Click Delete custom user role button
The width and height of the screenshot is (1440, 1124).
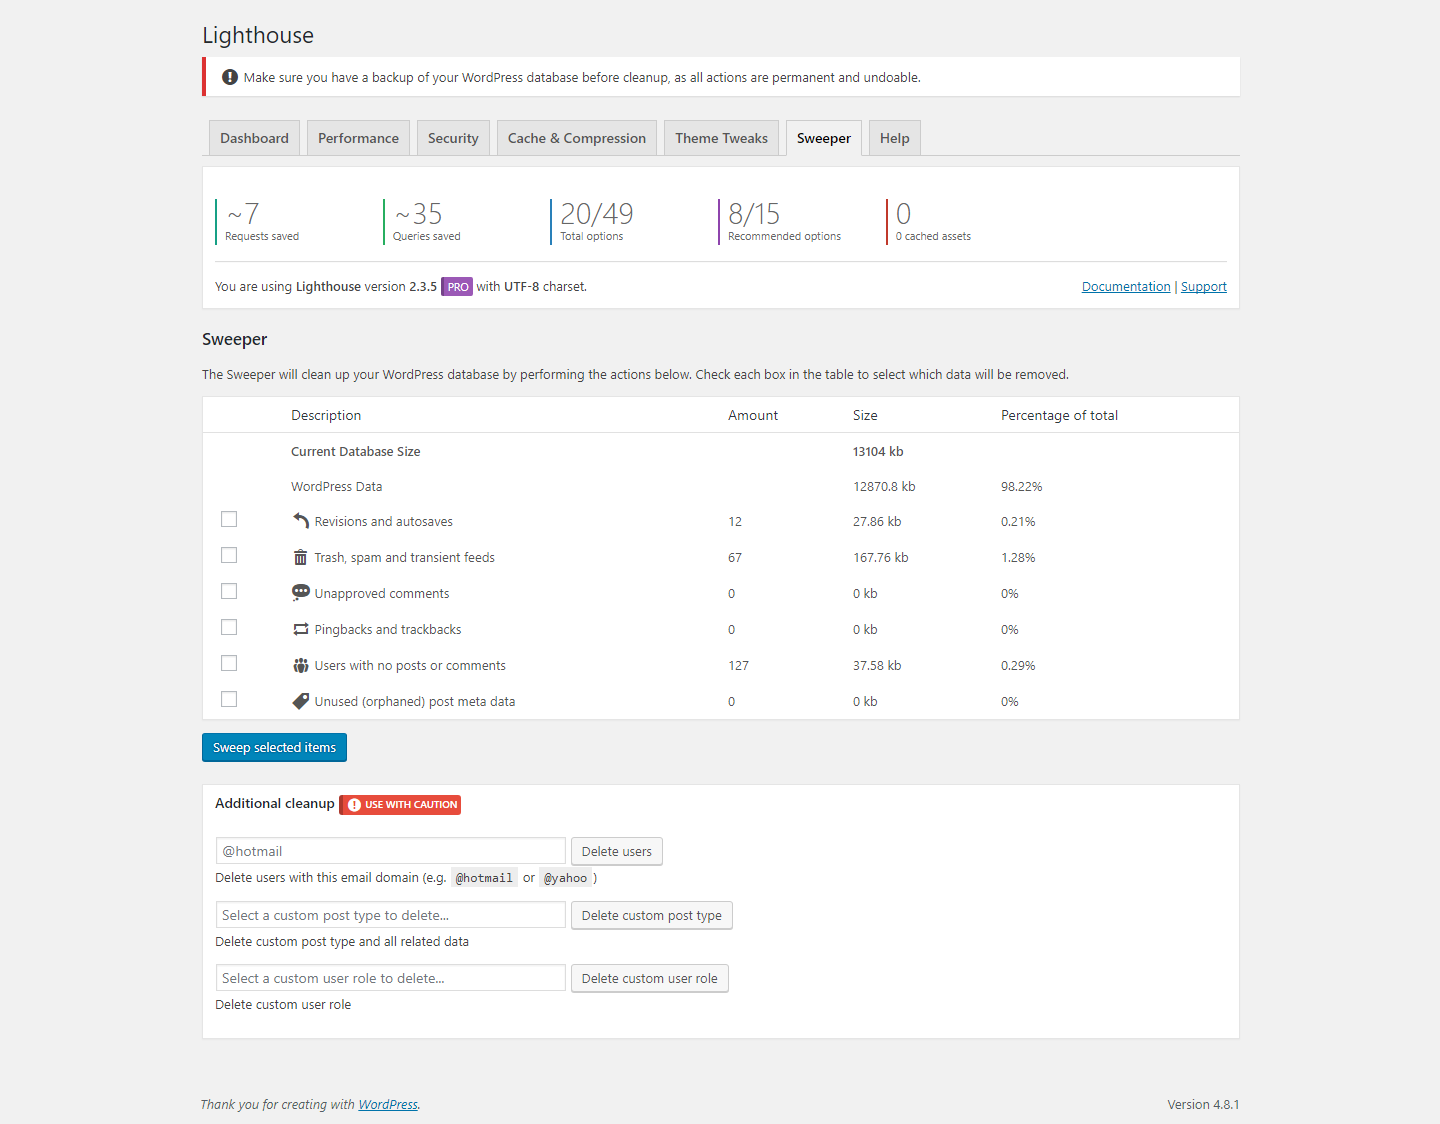tap(650, 979)
